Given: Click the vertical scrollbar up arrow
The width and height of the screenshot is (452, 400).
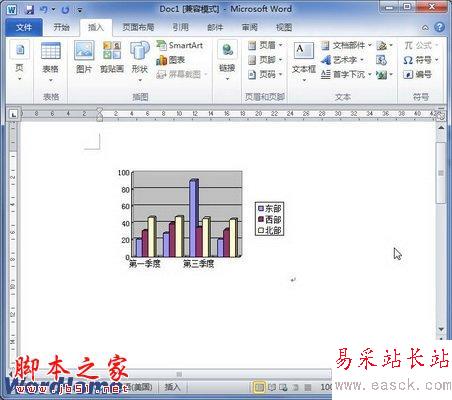Looking at the screenshot, I should pyautogui.click(x=441, y=128).
